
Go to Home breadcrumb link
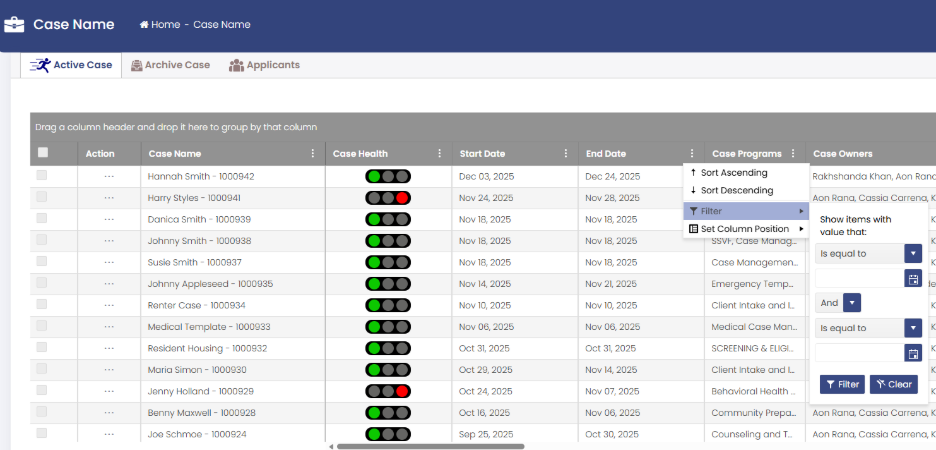click(x=160, y=24)
